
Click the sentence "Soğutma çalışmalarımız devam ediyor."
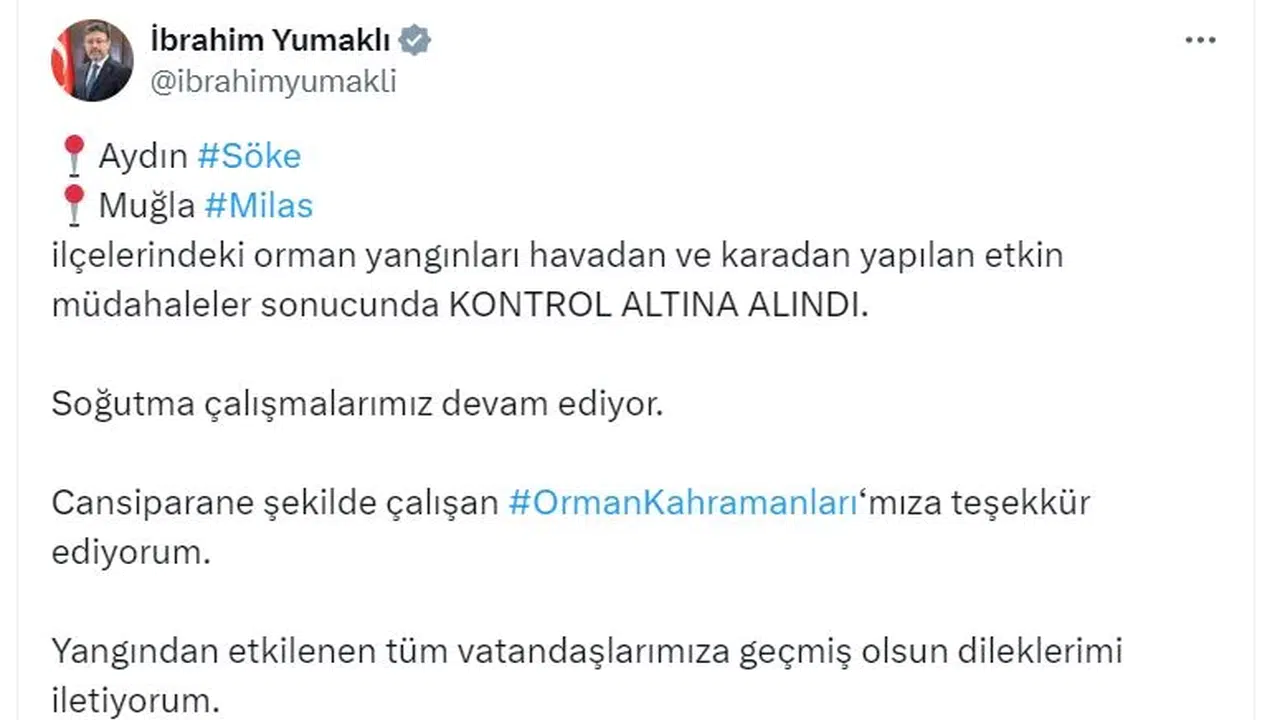pyautogui.click(x=357, y=405)
